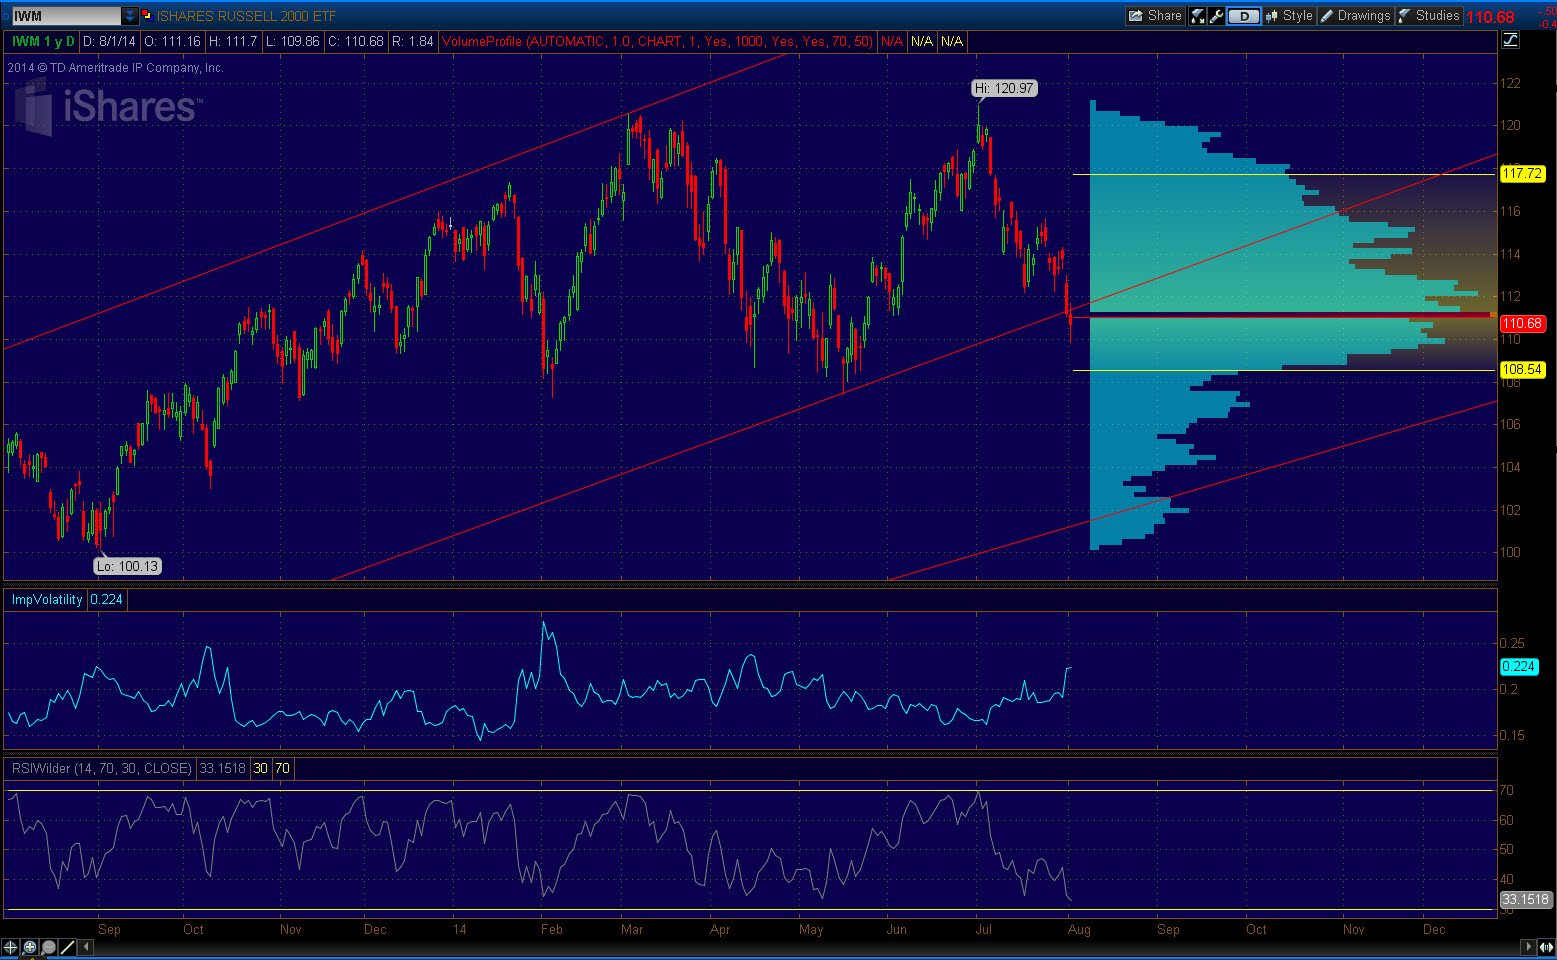Click the D: 8/1/14 date readout

tap(109, 41)
